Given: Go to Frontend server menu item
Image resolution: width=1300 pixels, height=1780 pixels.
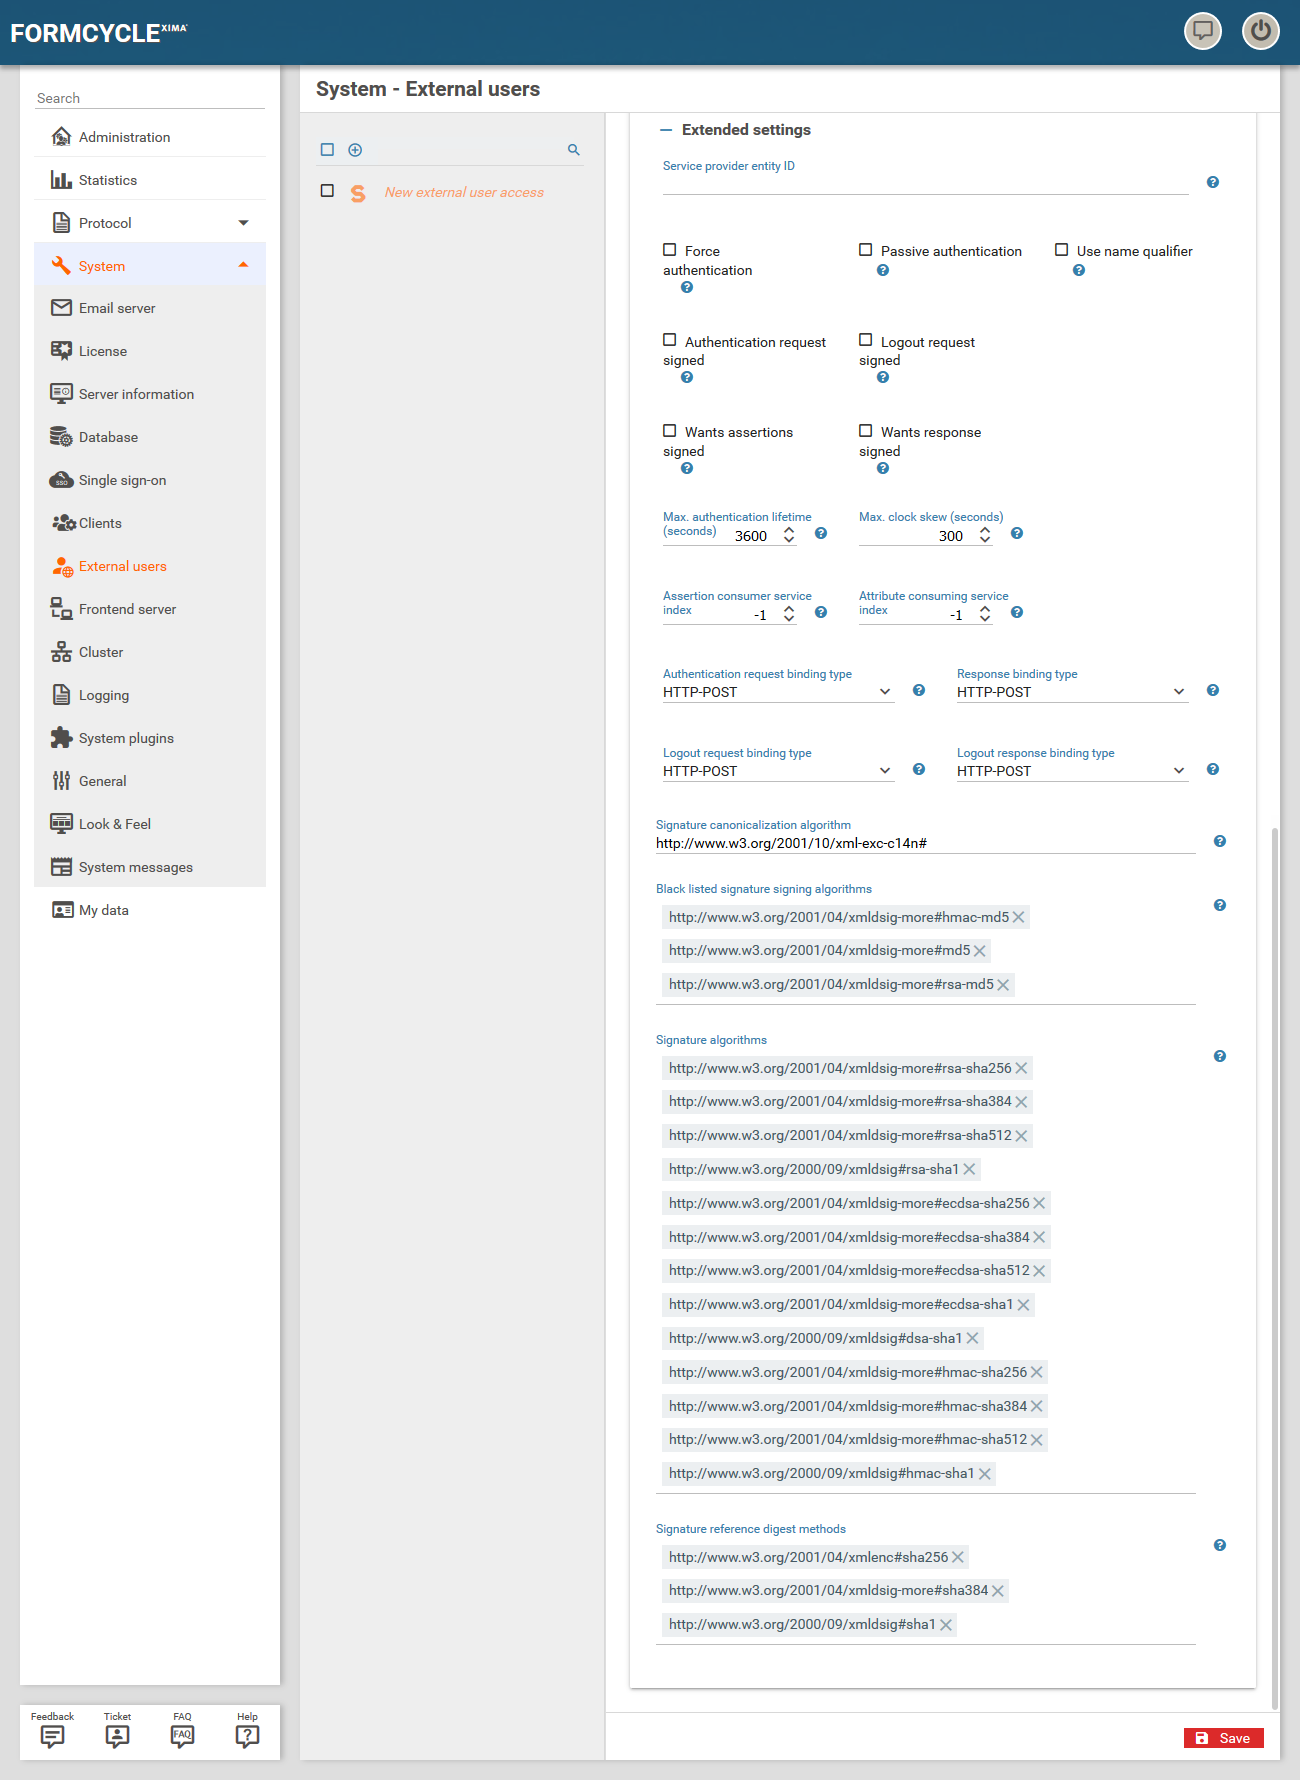Looking at the screenshot, I should (x=127, y=609).
